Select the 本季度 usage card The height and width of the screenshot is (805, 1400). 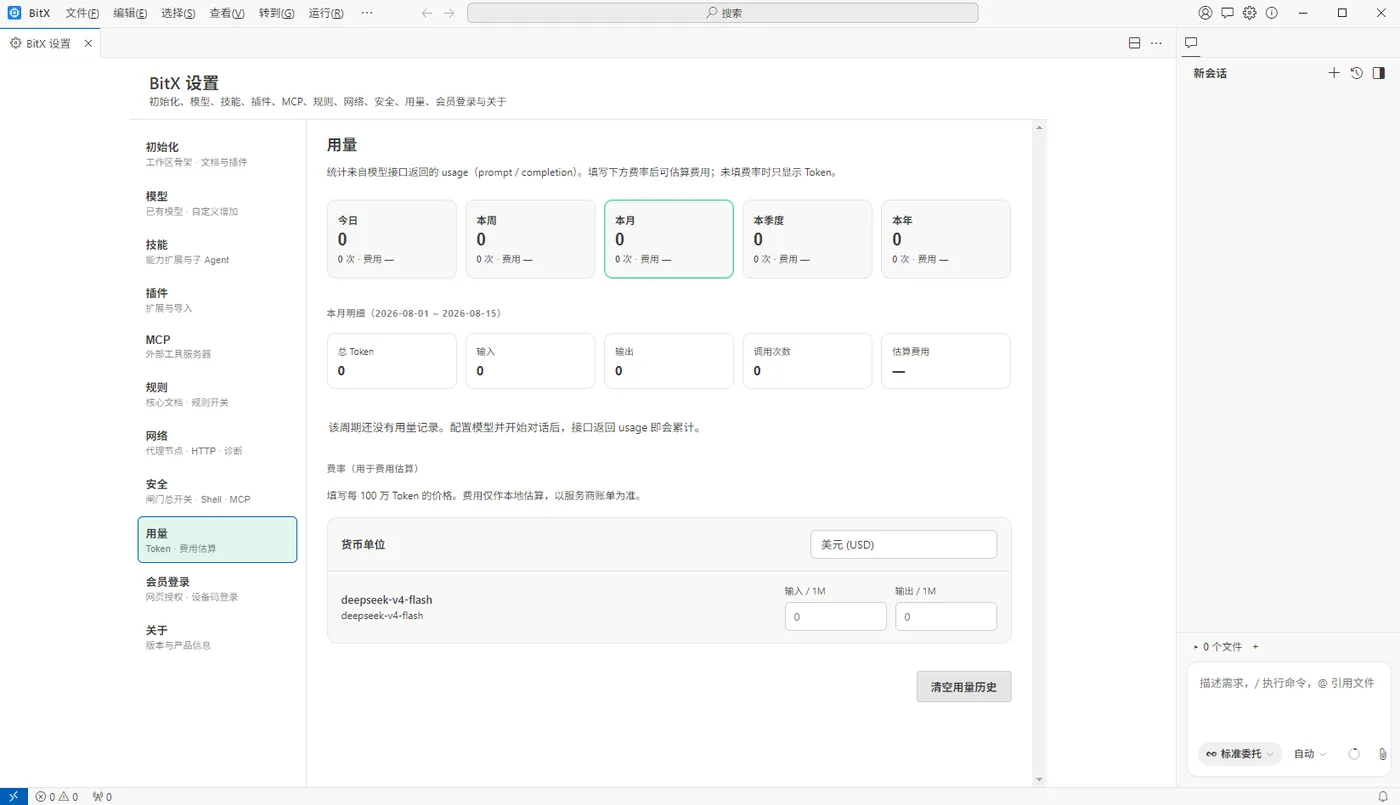coord(807,239)
